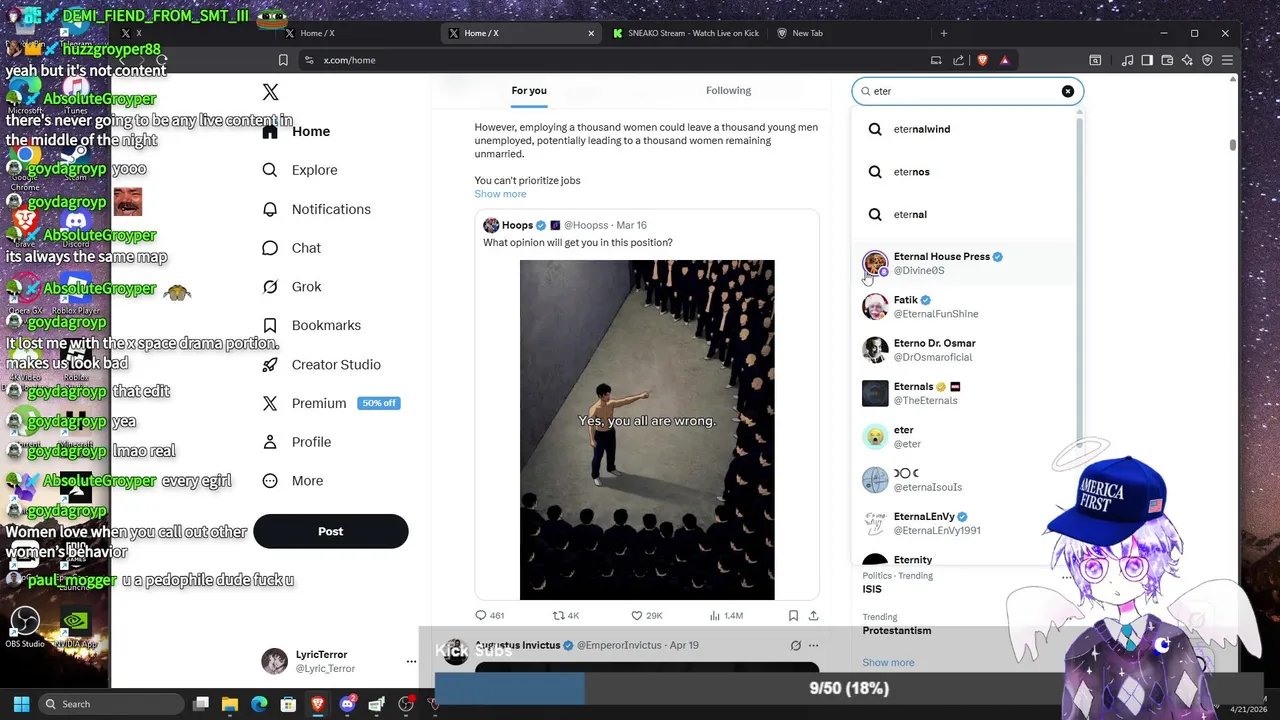Open a new browser tab
The width and height of the screenshot is (1280, 720).
pyautogui.click(x=943, y=33)
